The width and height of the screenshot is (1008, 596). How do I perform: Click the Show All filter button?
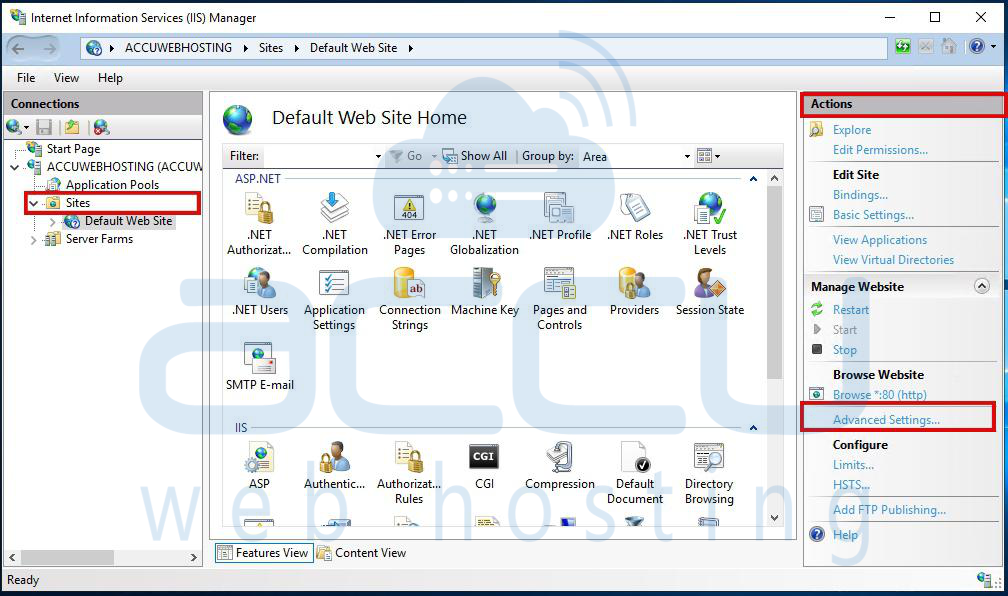pyautogui.click(x=474, y=156)
